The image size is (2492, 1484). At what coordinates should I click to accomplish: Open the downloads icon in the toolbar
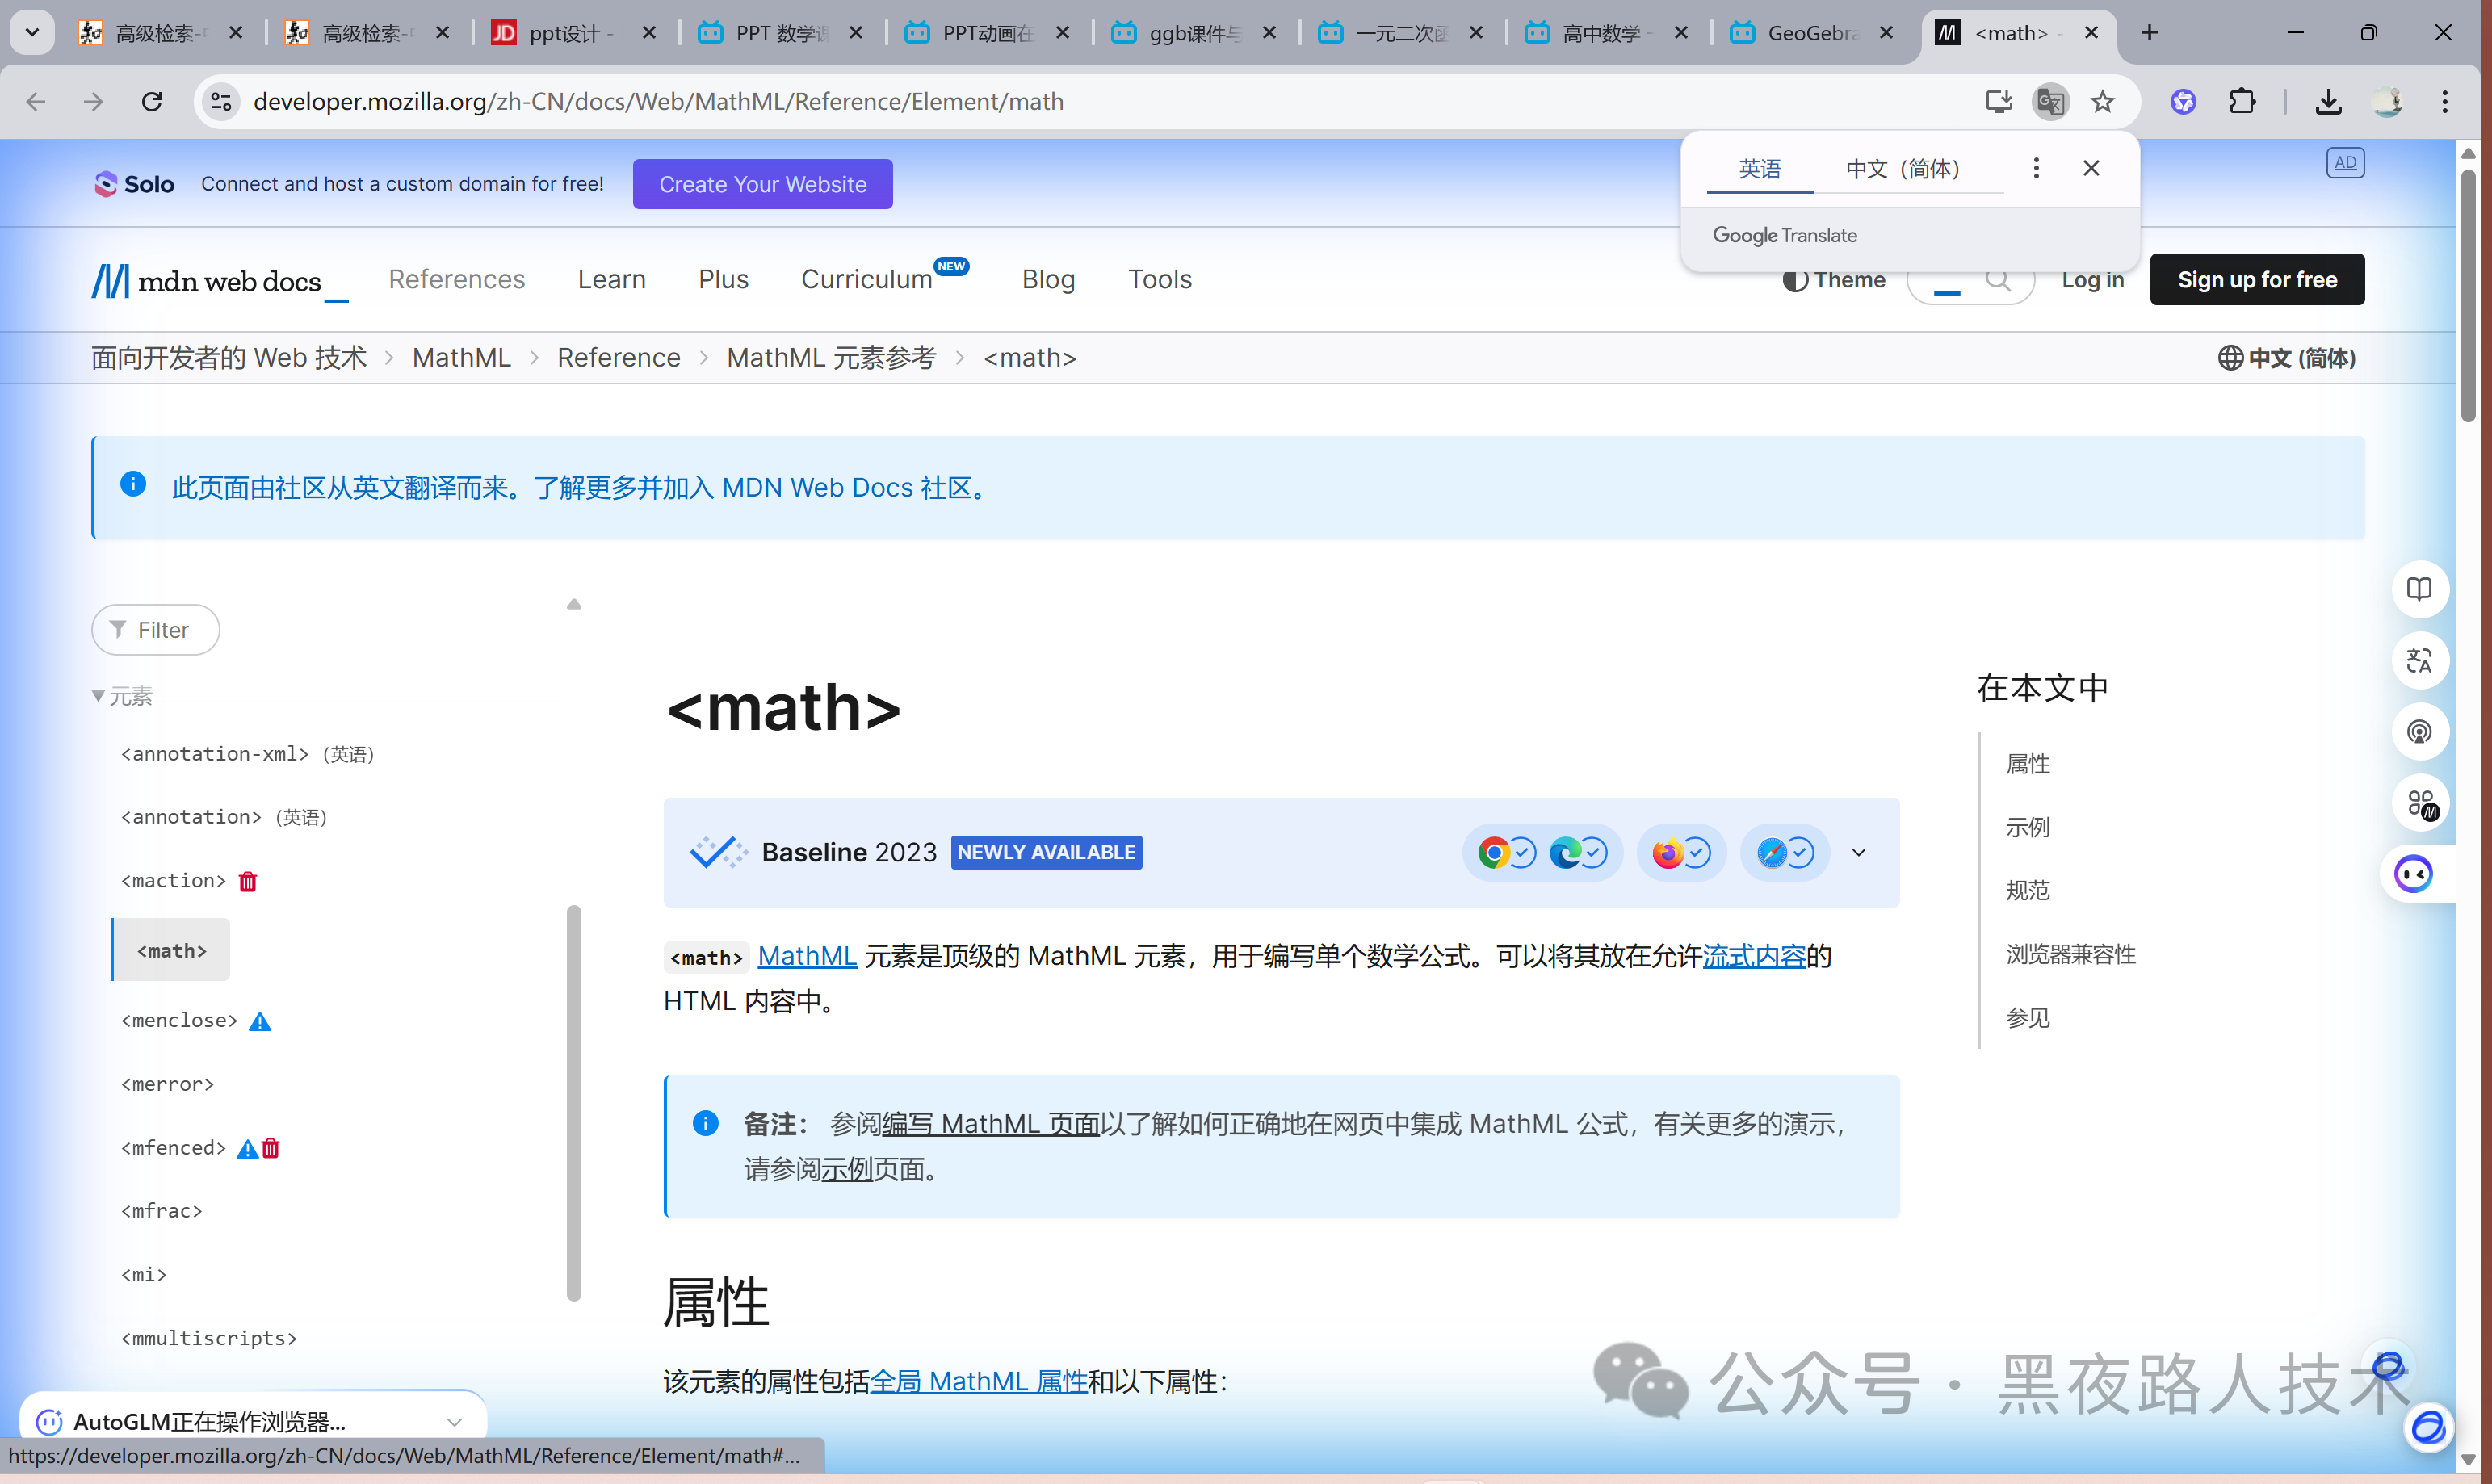point(2329,101)
